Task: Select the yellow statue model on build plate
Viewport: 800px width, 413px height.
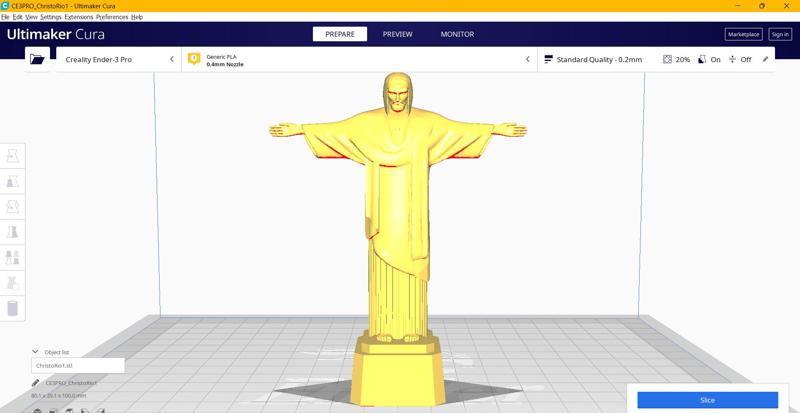Action: coord(398,240)
